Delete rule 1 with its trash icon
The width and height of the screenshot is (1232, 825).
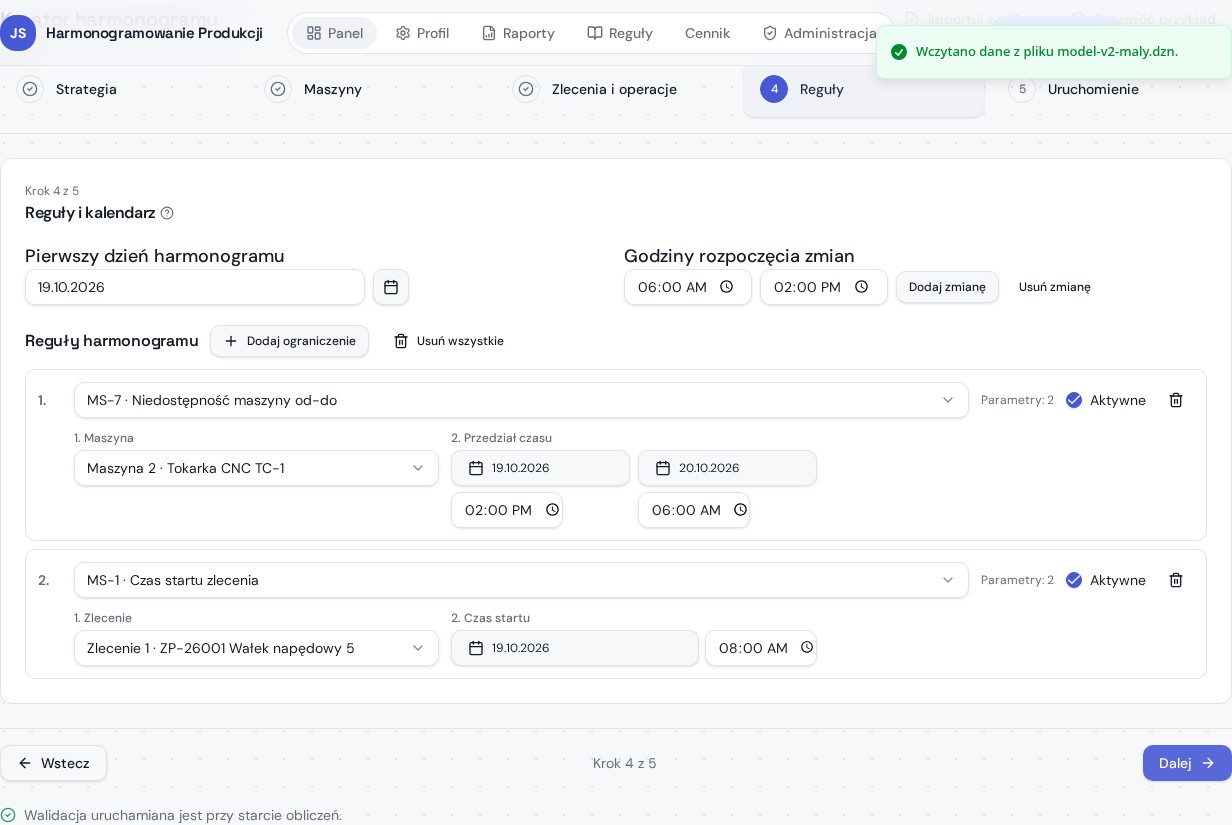tap(1176, 400)
